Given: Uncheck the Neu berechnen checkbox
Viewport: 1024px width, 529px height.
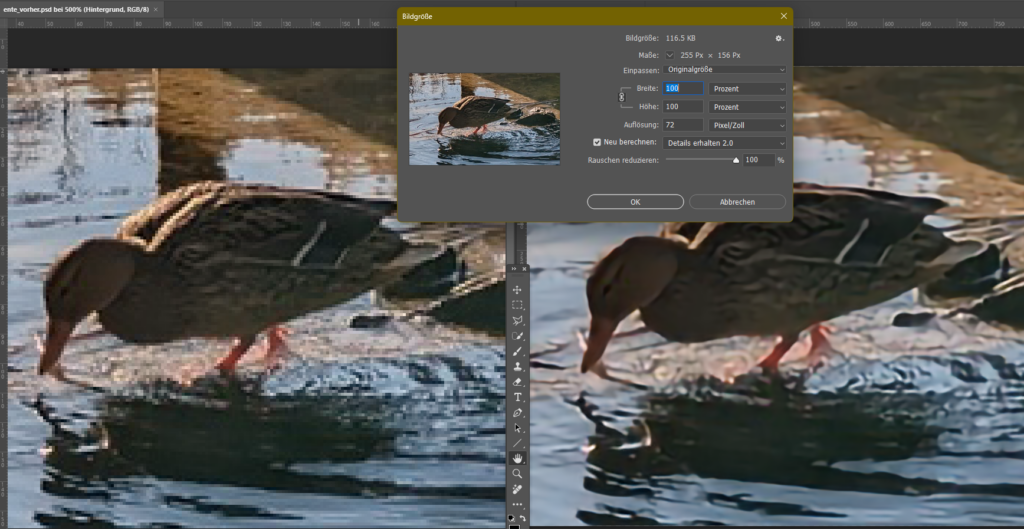Looking at the screenshot, I should 598,143.
